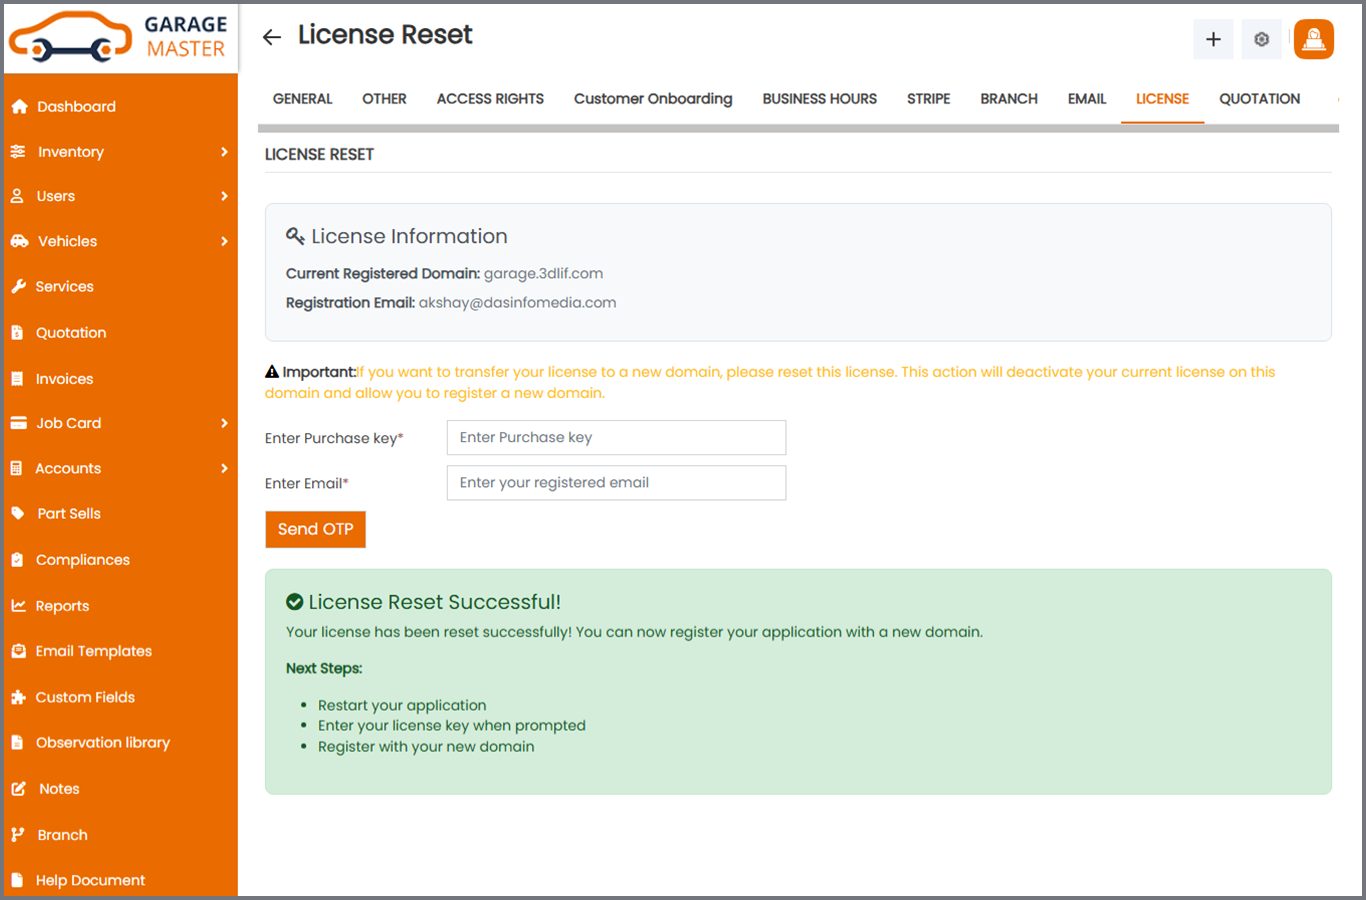The height and width of the screenshot is (900, 1366).
Task: Click the Services wrench icon
Action: [18, 287]
